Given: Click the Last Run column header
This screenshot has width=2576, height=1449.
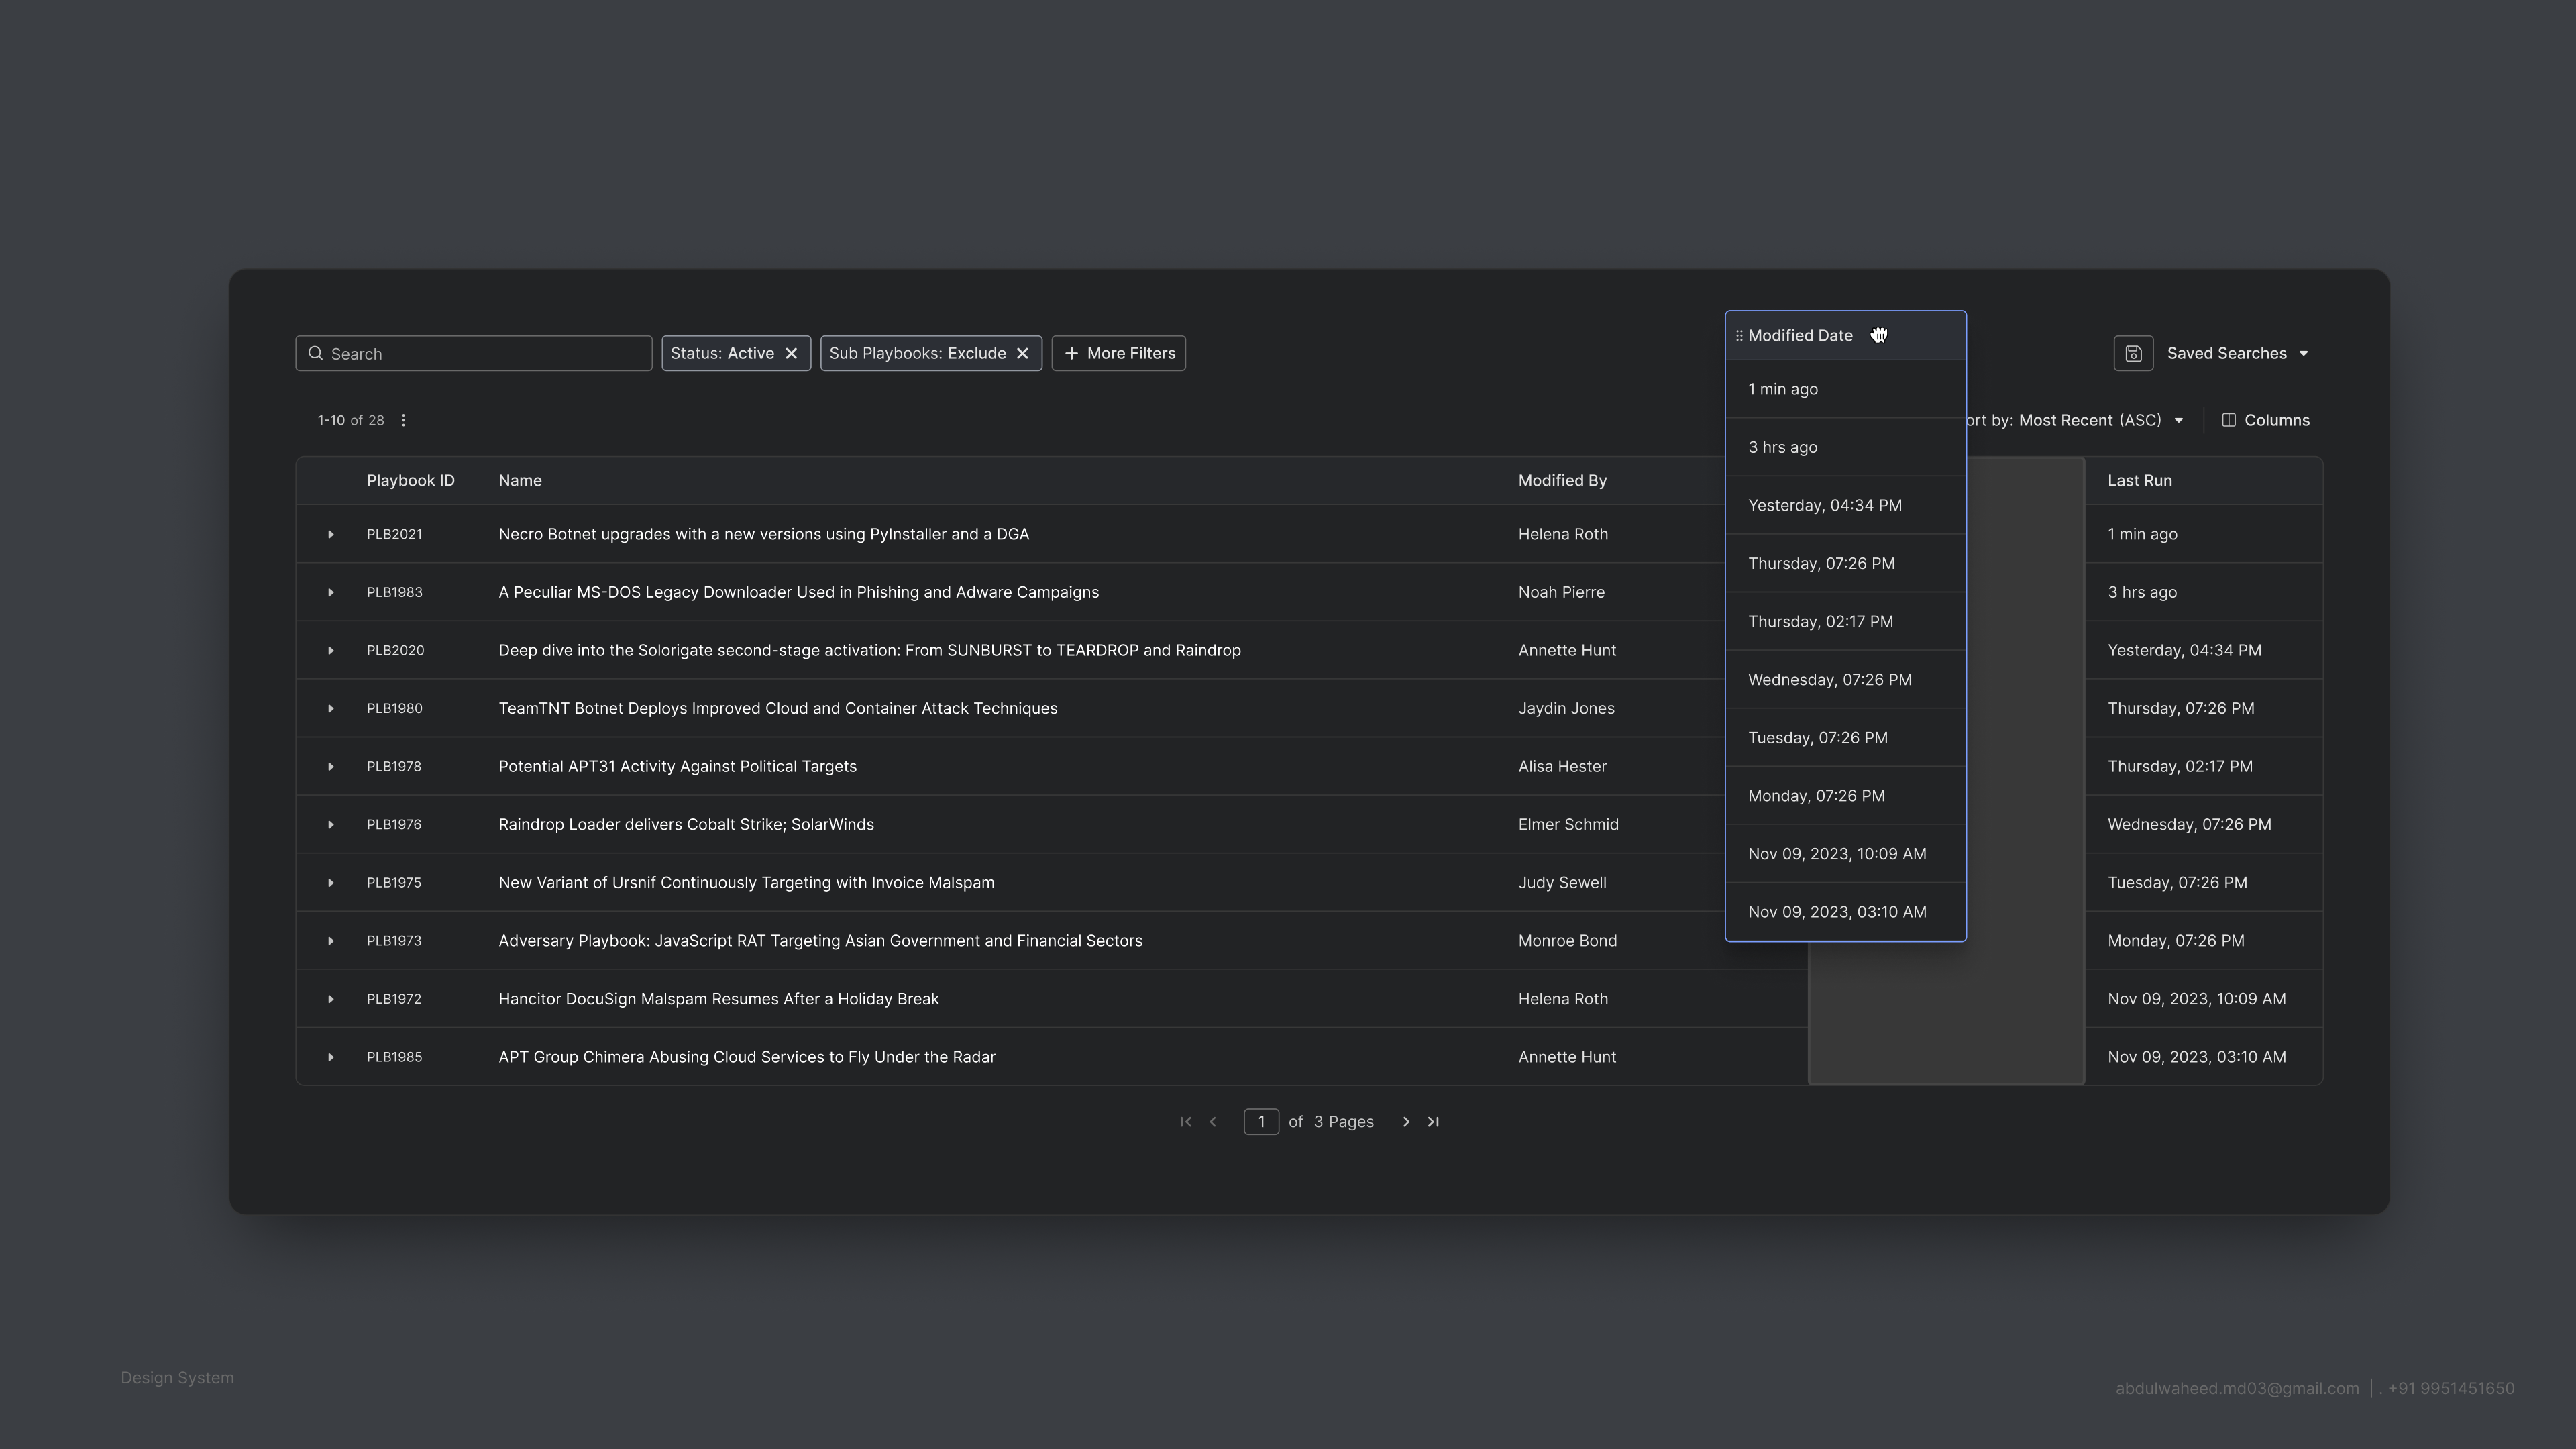Looking at the screenshot, I should tap(2139, 481).
